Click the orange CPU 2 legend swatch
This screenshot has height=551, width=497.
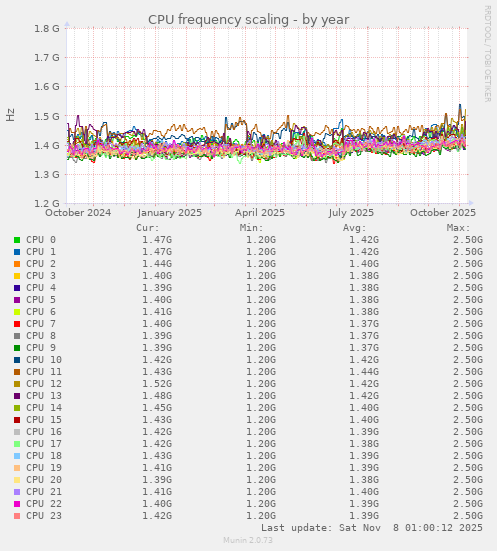tap(17, 264)
